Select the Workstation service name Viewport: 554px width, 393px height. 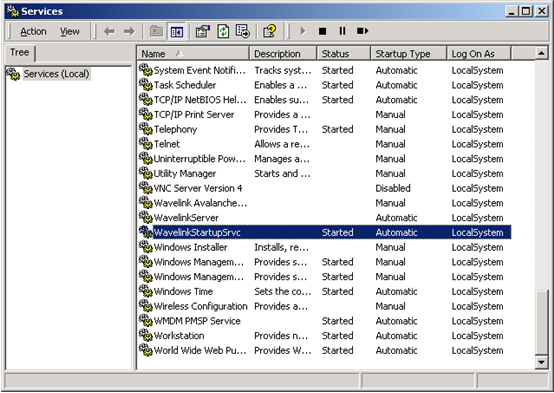point(179,336)
